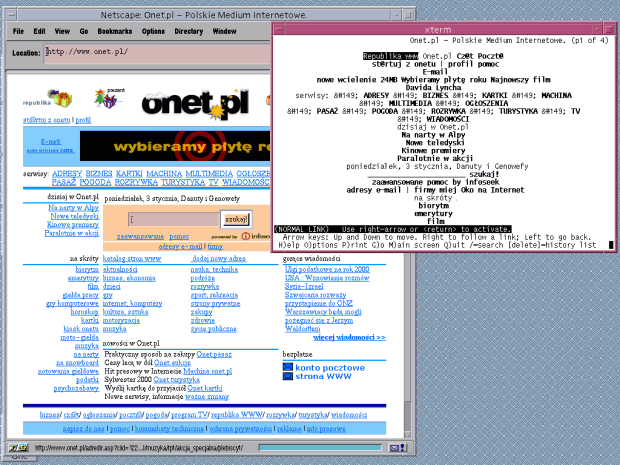
Task: Read the Syria-Izrael news link
Action: click(304, 287)
